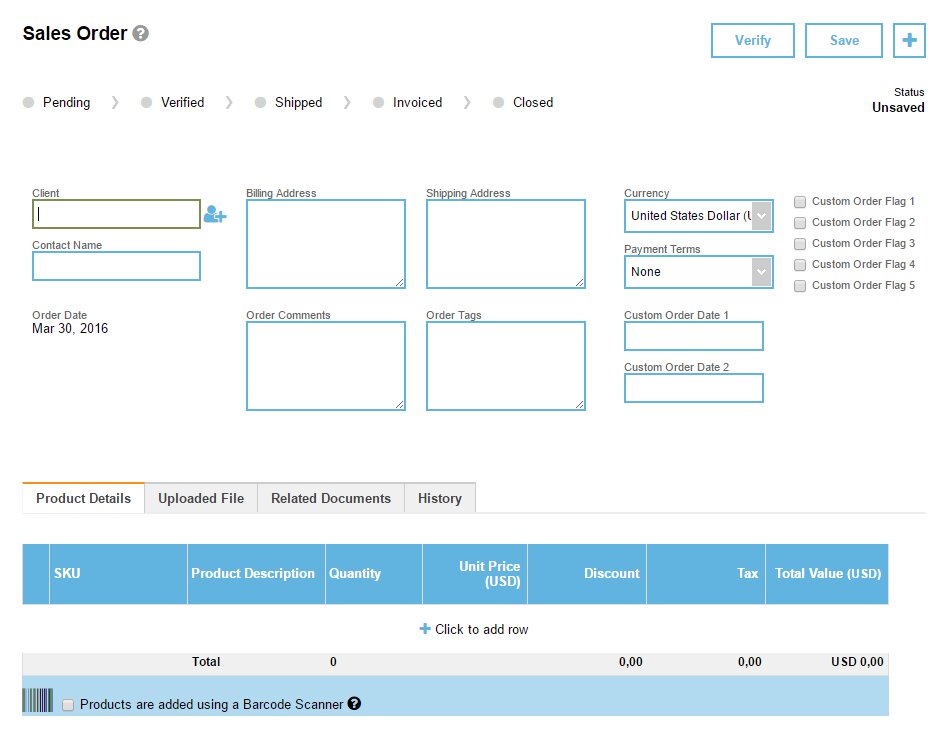951x752 pixels.
Task: Click inside the Billing Address text area
Action: coord(326,244)
